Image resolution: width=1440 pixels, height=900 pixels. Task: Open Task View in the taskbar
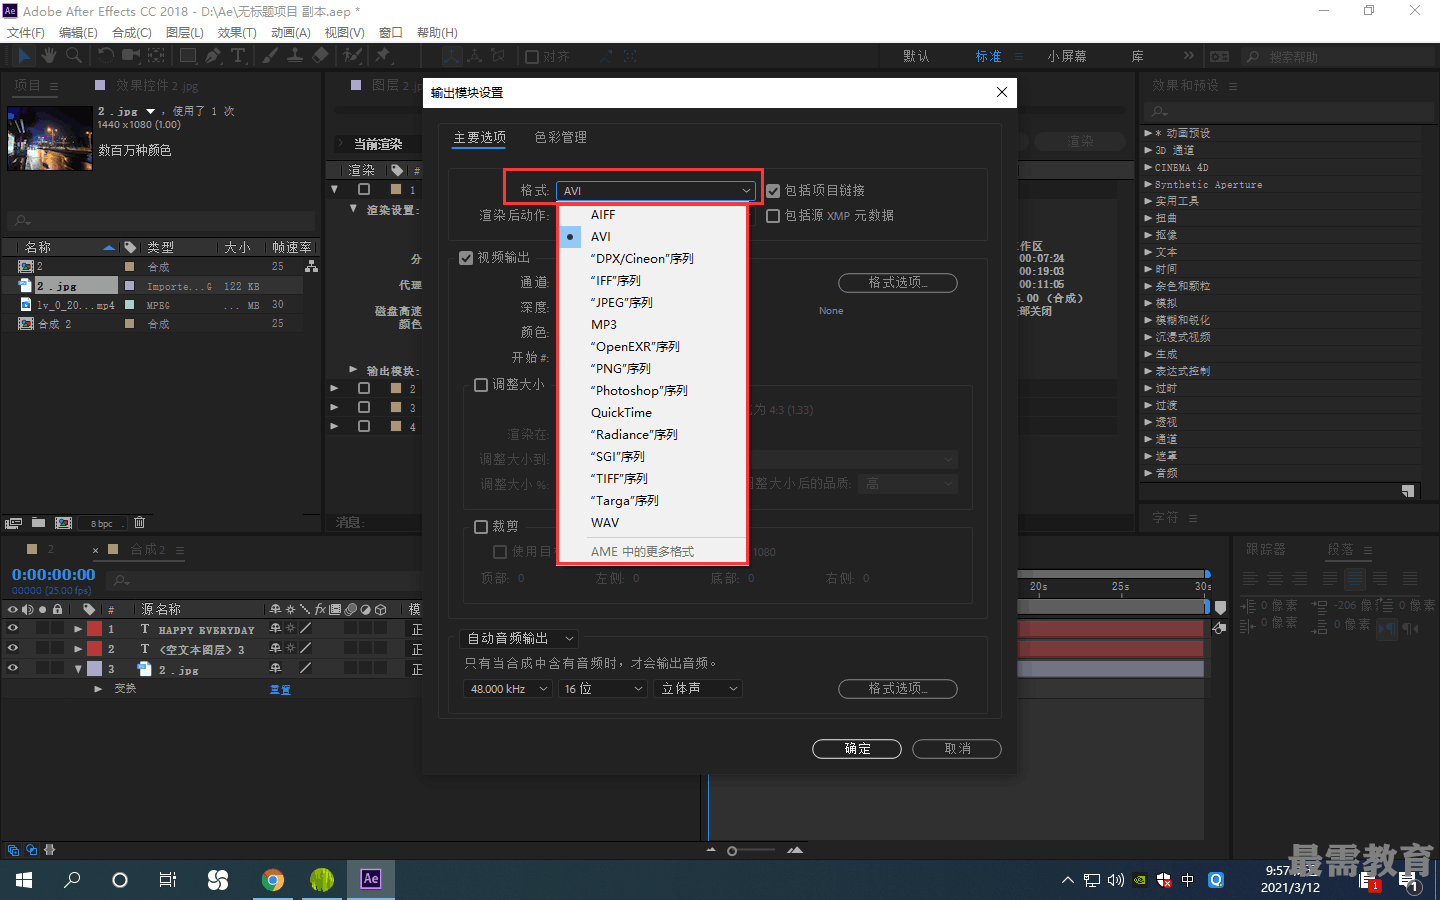pyautogui.click(x=168, y=880)
